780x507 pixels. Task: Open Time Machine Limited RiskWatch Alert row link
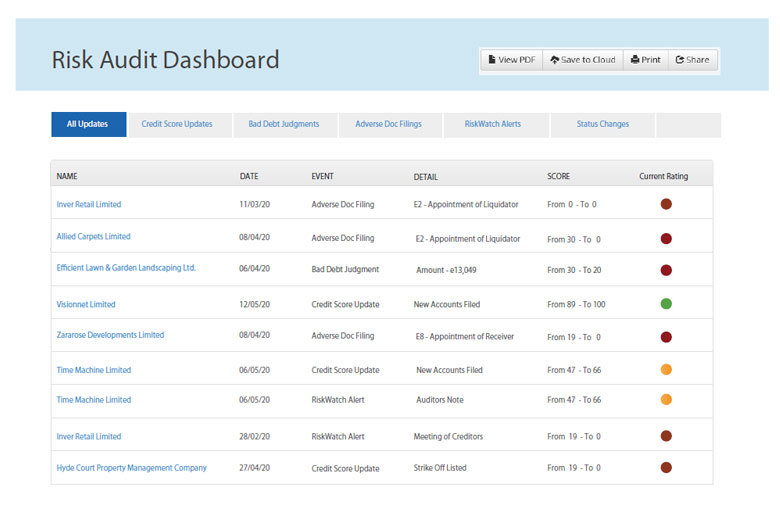[94, 400]
